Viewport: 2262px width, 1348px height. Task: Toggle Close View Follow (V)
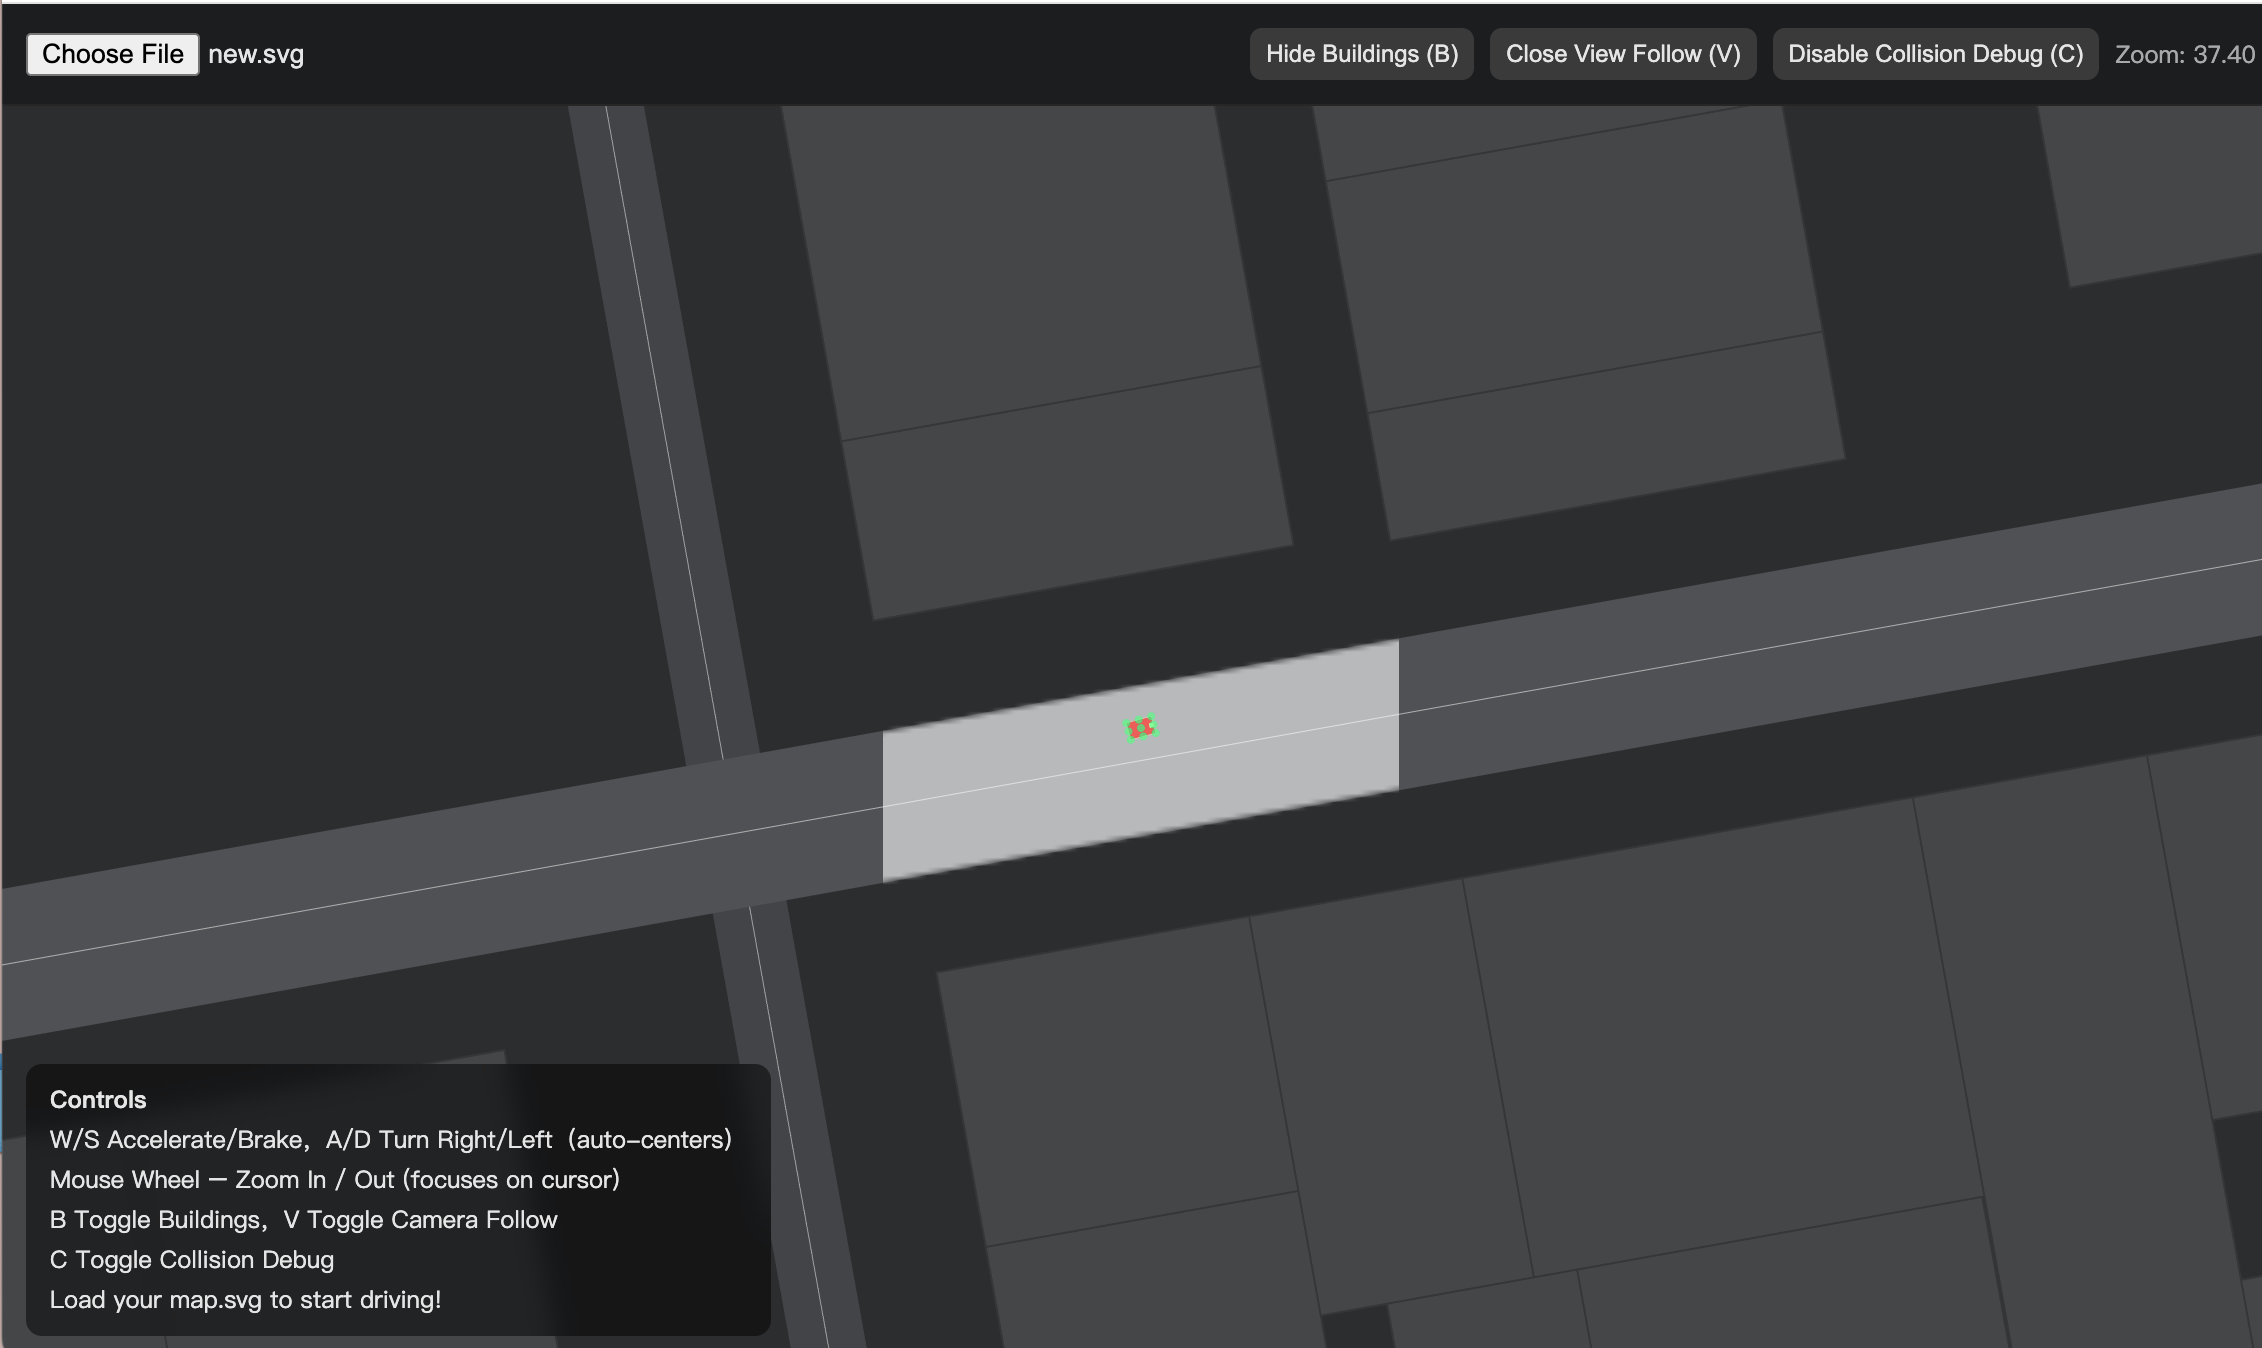1622,54
